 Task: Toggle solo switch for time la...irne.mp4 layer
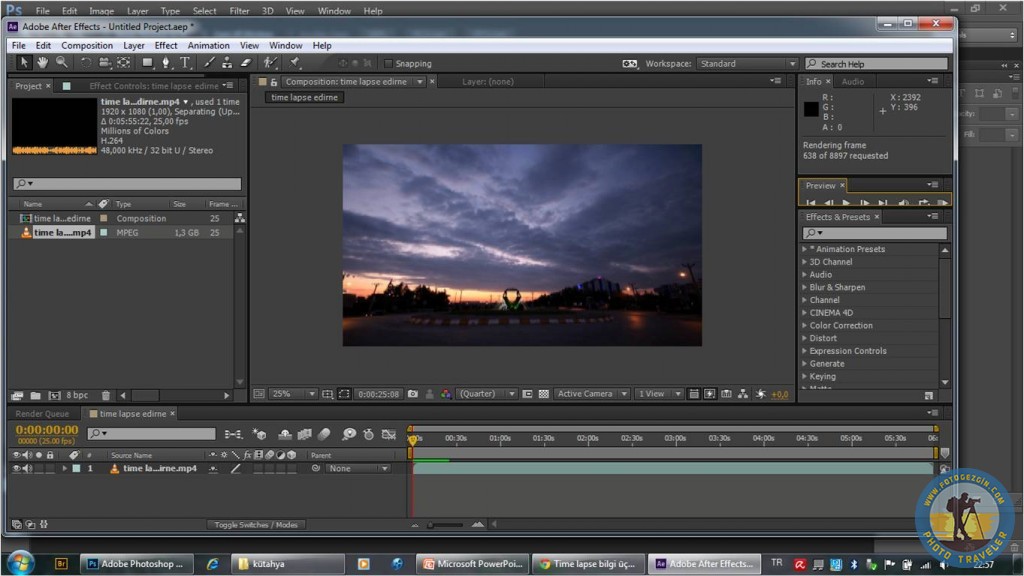click(x=39, y=468)
